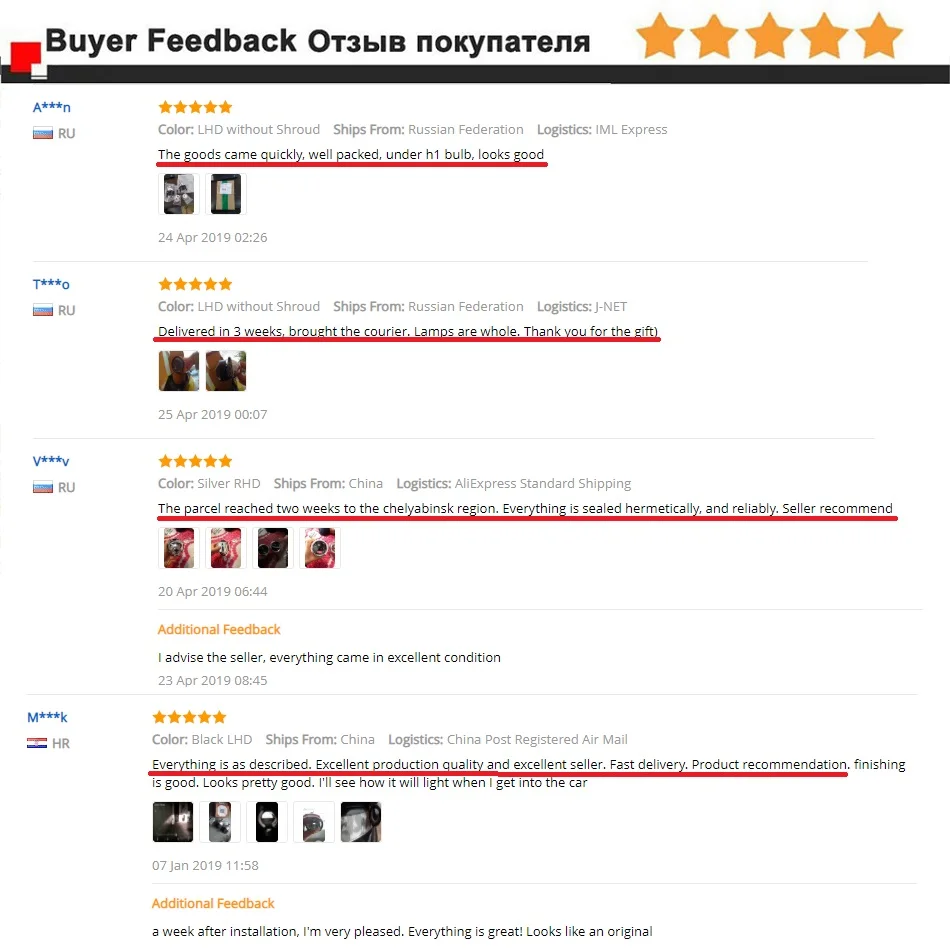
Task: Open the second photo in T***o's review
Action: tap(226, 371)
